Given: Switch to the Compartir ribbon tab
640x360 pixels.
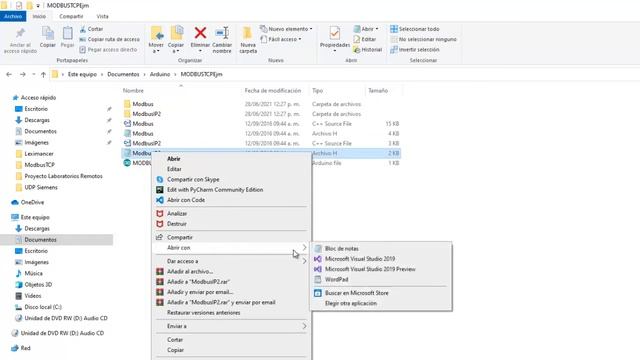Looking at the screenshot, I should pos(71,16).
